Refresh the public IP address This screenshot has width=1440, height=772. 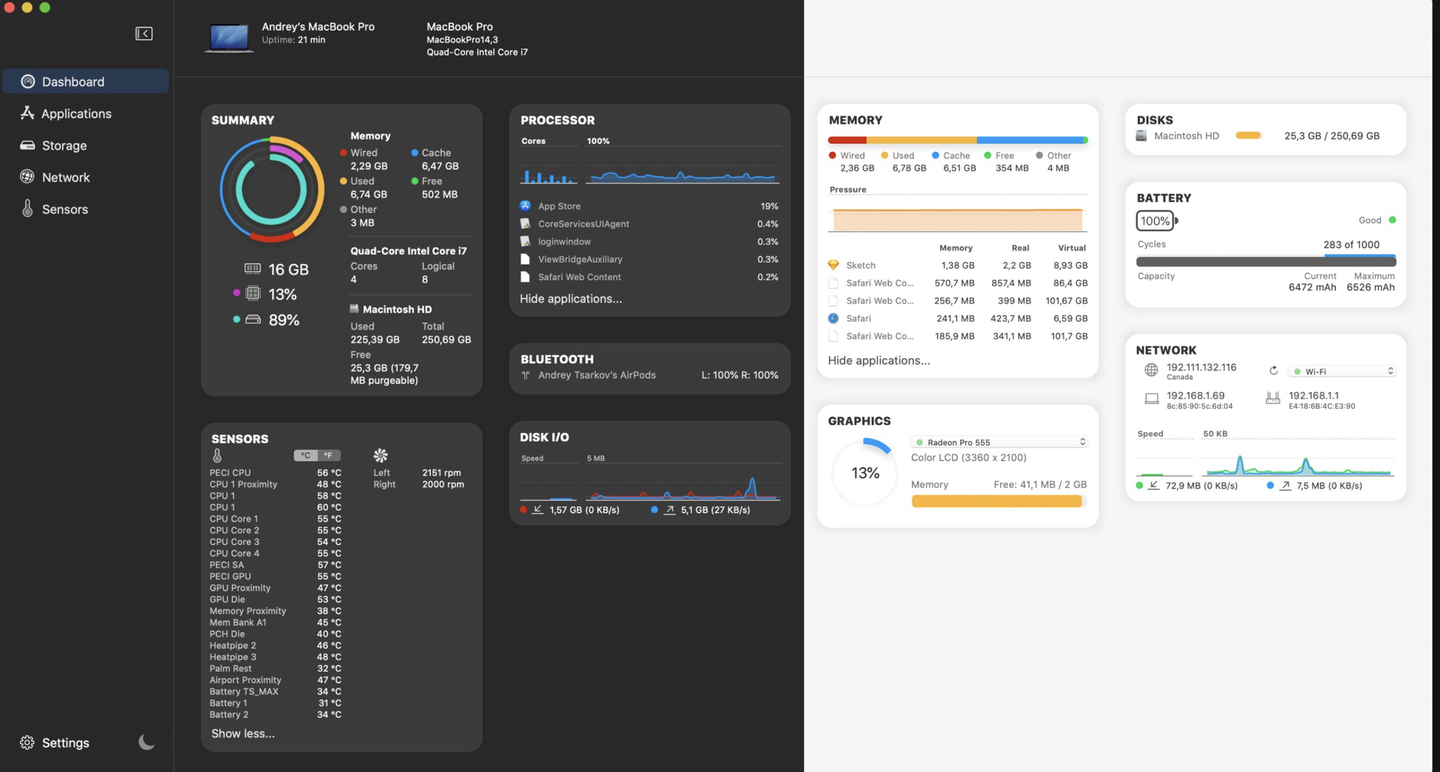[x=1274, y=370]
